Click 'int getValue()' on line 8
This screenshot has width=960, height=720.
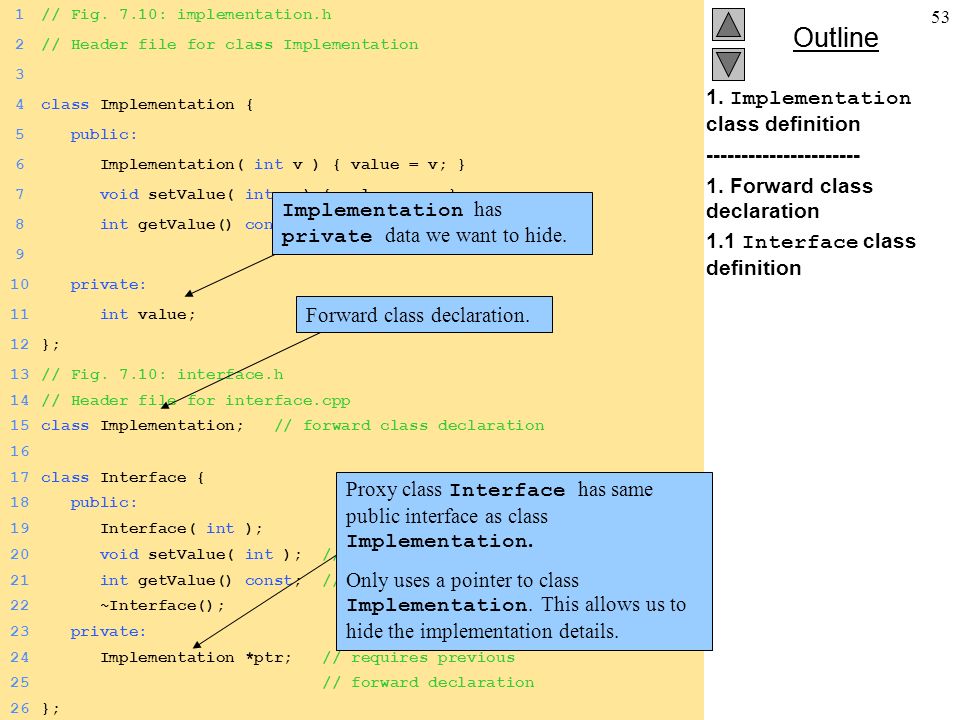pos(166,225)
